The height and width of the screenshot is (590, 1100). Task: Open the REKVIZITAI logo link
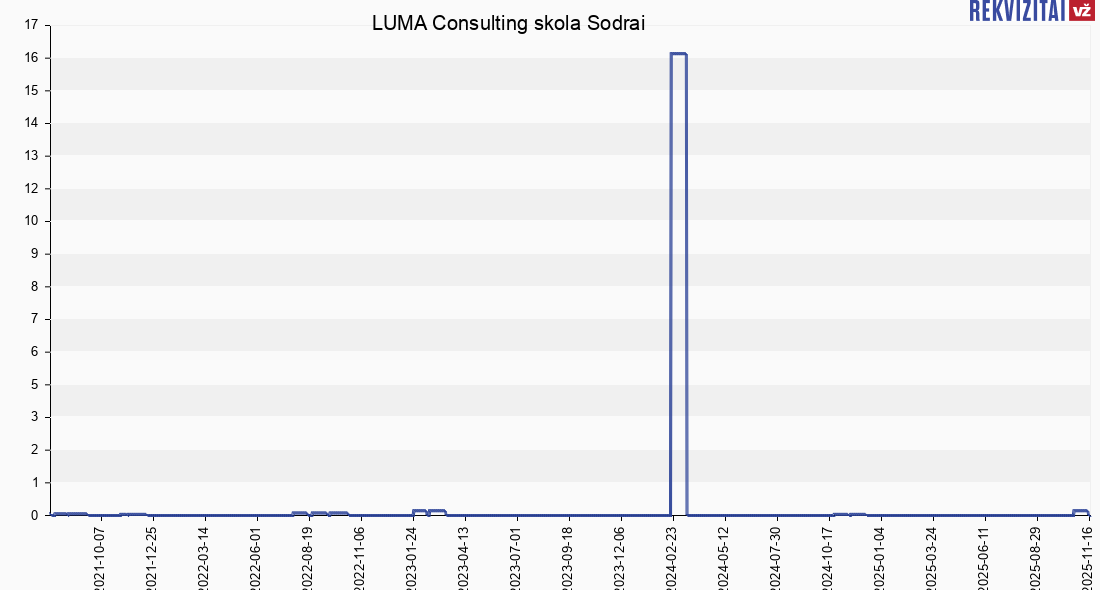pos(1017,11)
